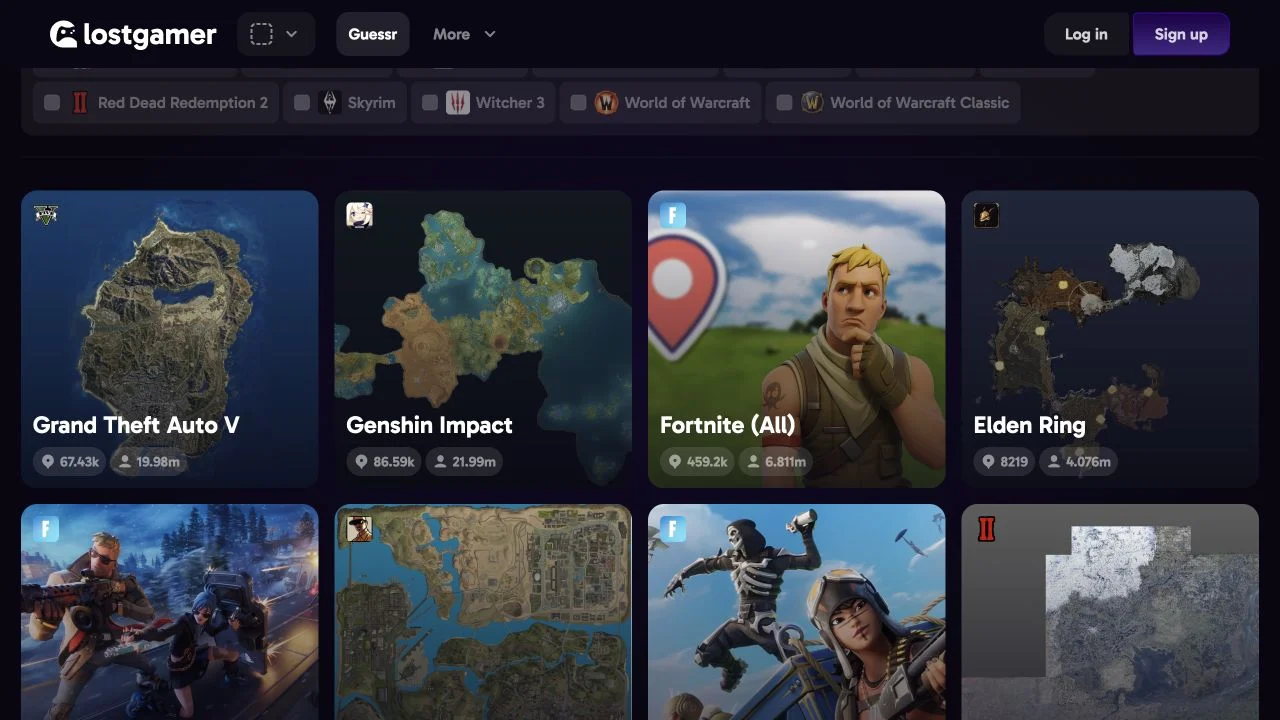Select the World of Warcraft Classic checkbox
The width and height of the screenshot is (1280, 720).
784,102
